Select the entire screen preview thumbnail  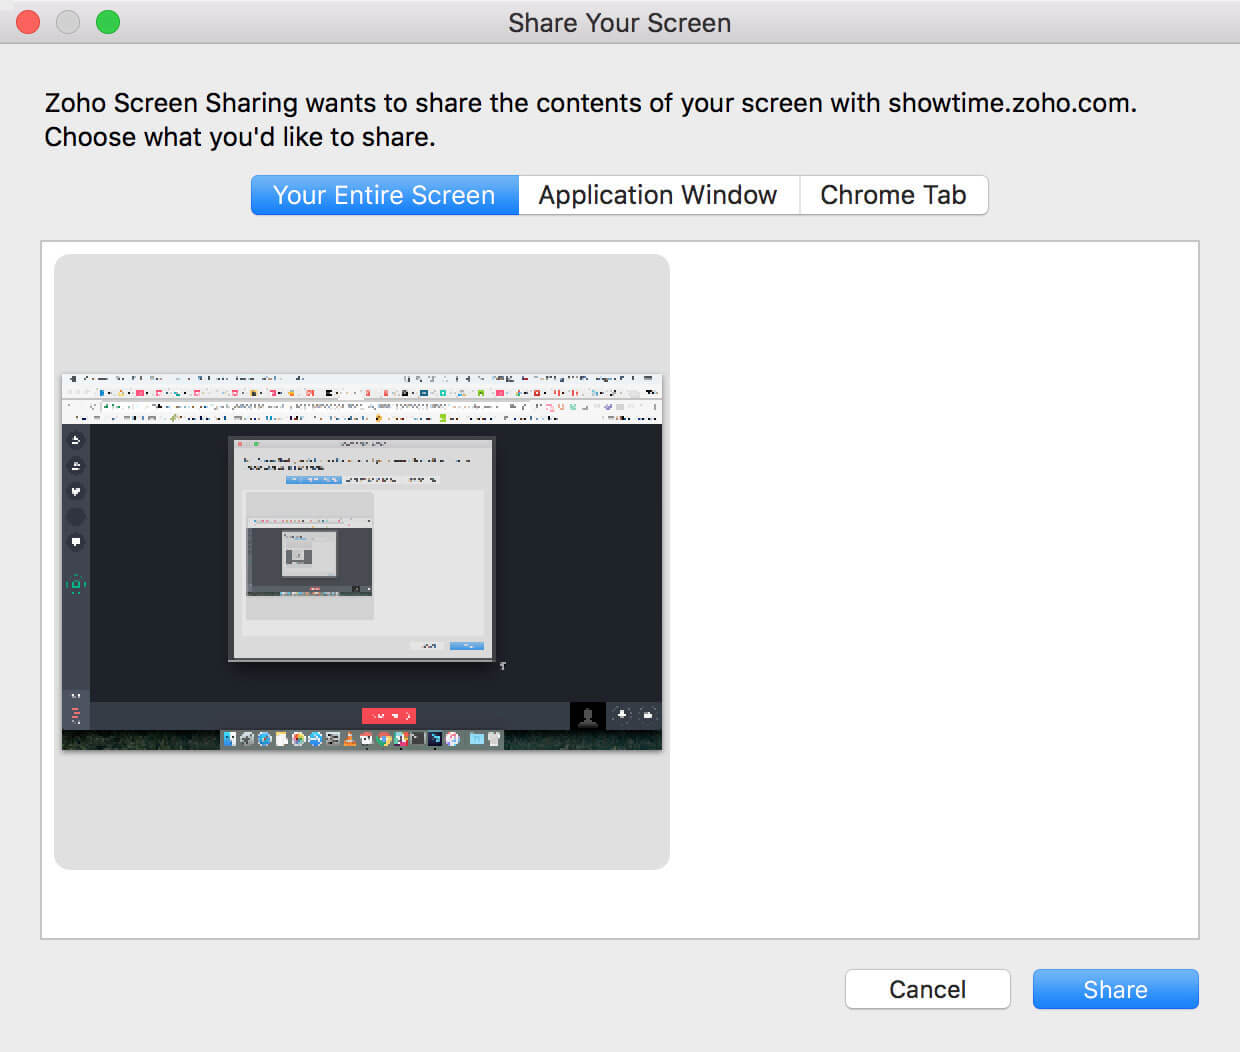pos(362,562)
